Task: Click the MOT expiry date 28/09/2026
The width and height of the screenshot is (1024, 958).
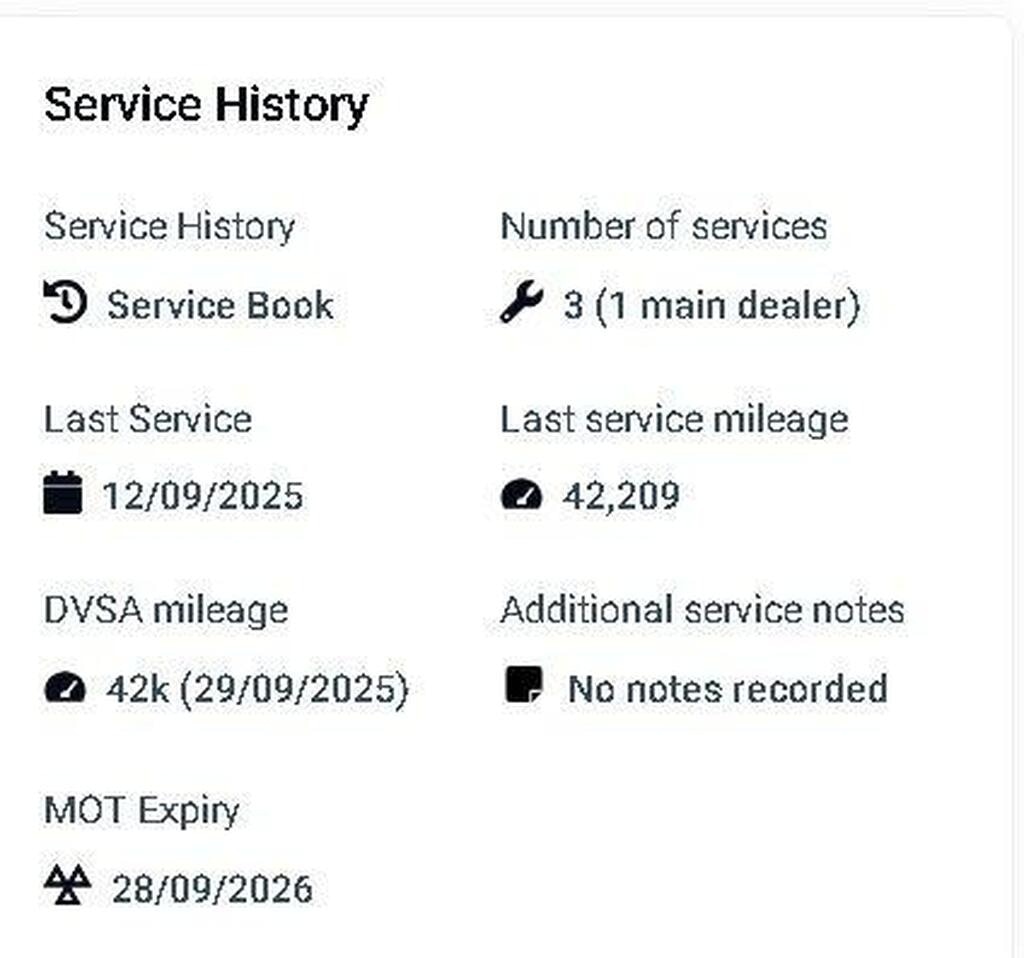Action: pyautogui.click(x=212, y=888)
